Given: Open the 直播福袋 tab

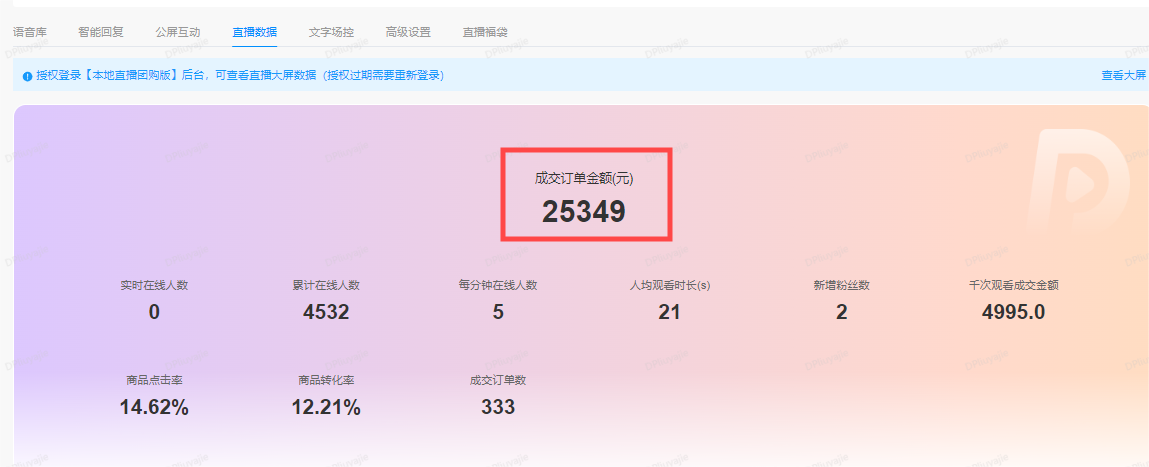Looking at the screenshot, I should click(x=485, y=32).
